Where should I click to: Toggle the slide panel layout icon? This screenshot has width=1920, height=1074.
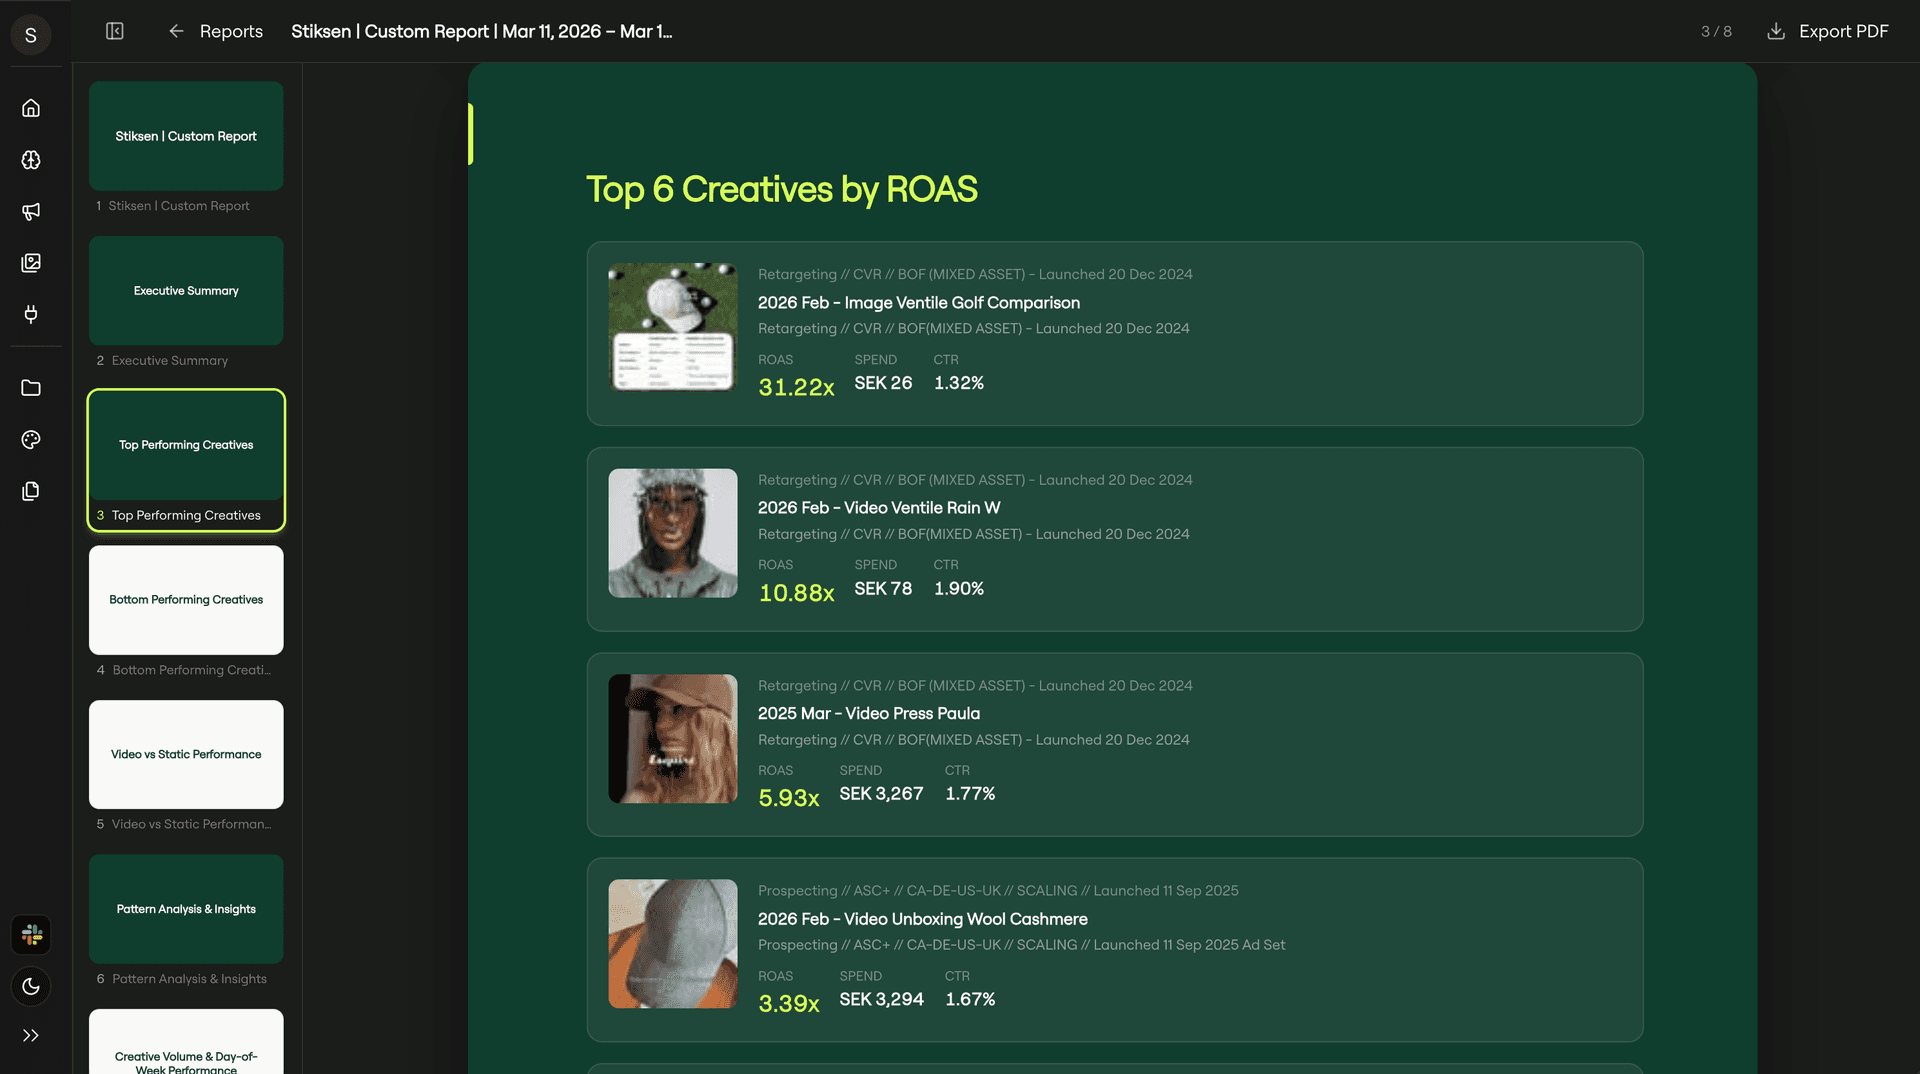click(115, 31)
